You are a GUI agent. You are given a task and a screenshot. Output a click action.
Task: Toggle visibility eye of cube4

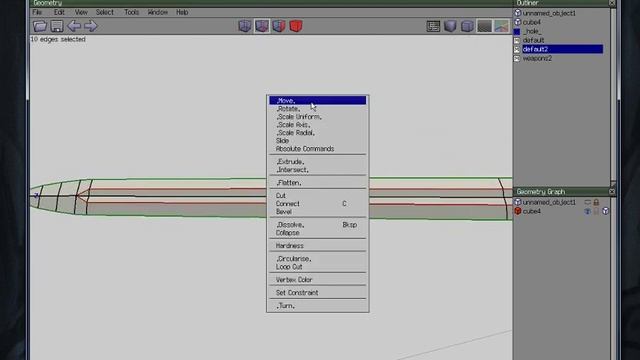tap(587, 211)
